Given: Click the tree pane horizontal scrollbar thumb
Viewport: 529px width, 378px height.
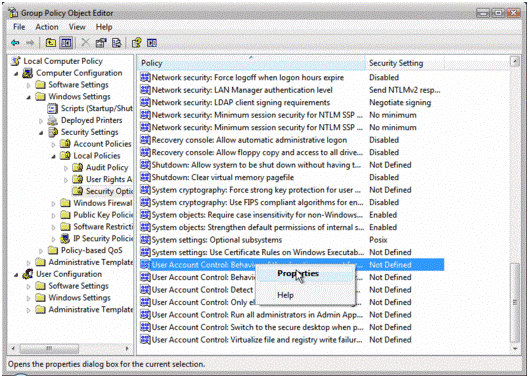Looking at the screenshot, I should coord(49,348).
